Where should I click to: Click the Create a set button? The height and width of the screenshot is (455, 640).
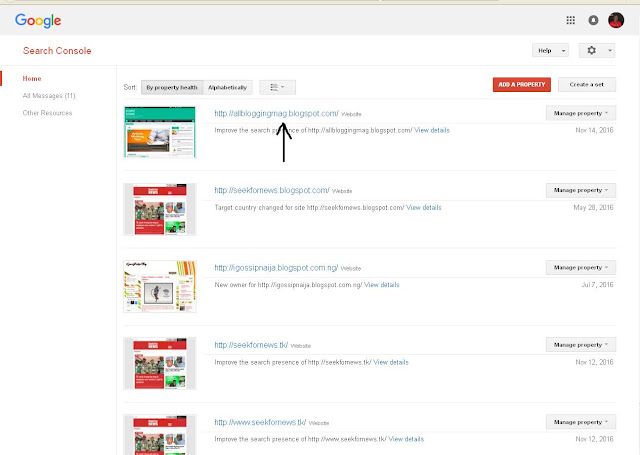point(587,84)
